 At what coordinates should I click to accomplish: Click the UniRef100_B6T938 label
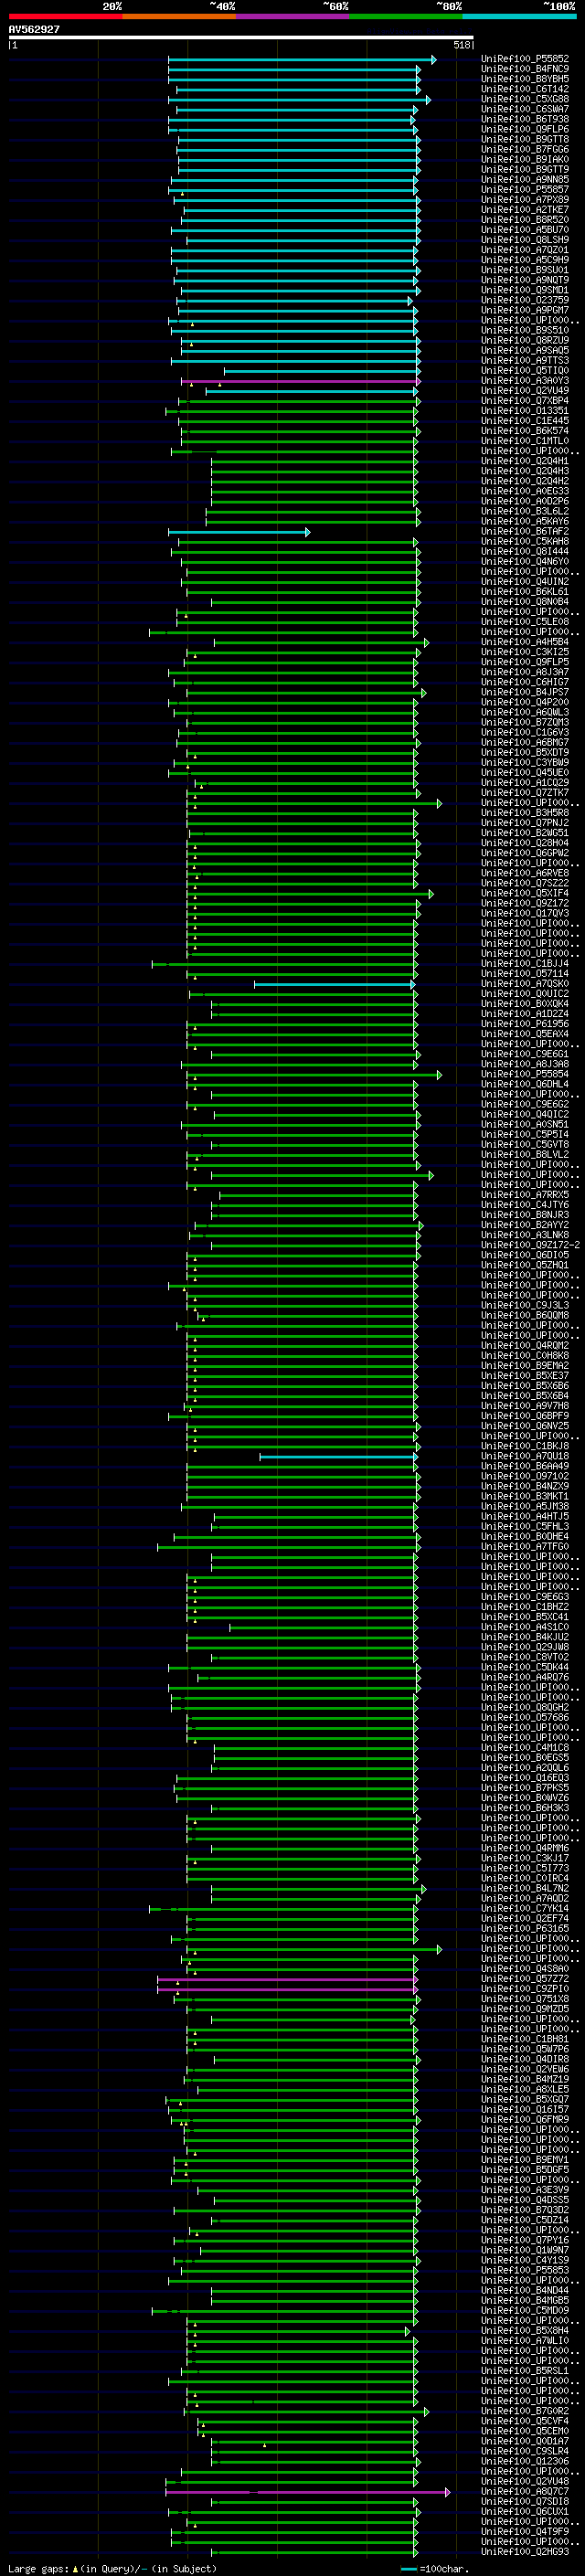[525, 119]
